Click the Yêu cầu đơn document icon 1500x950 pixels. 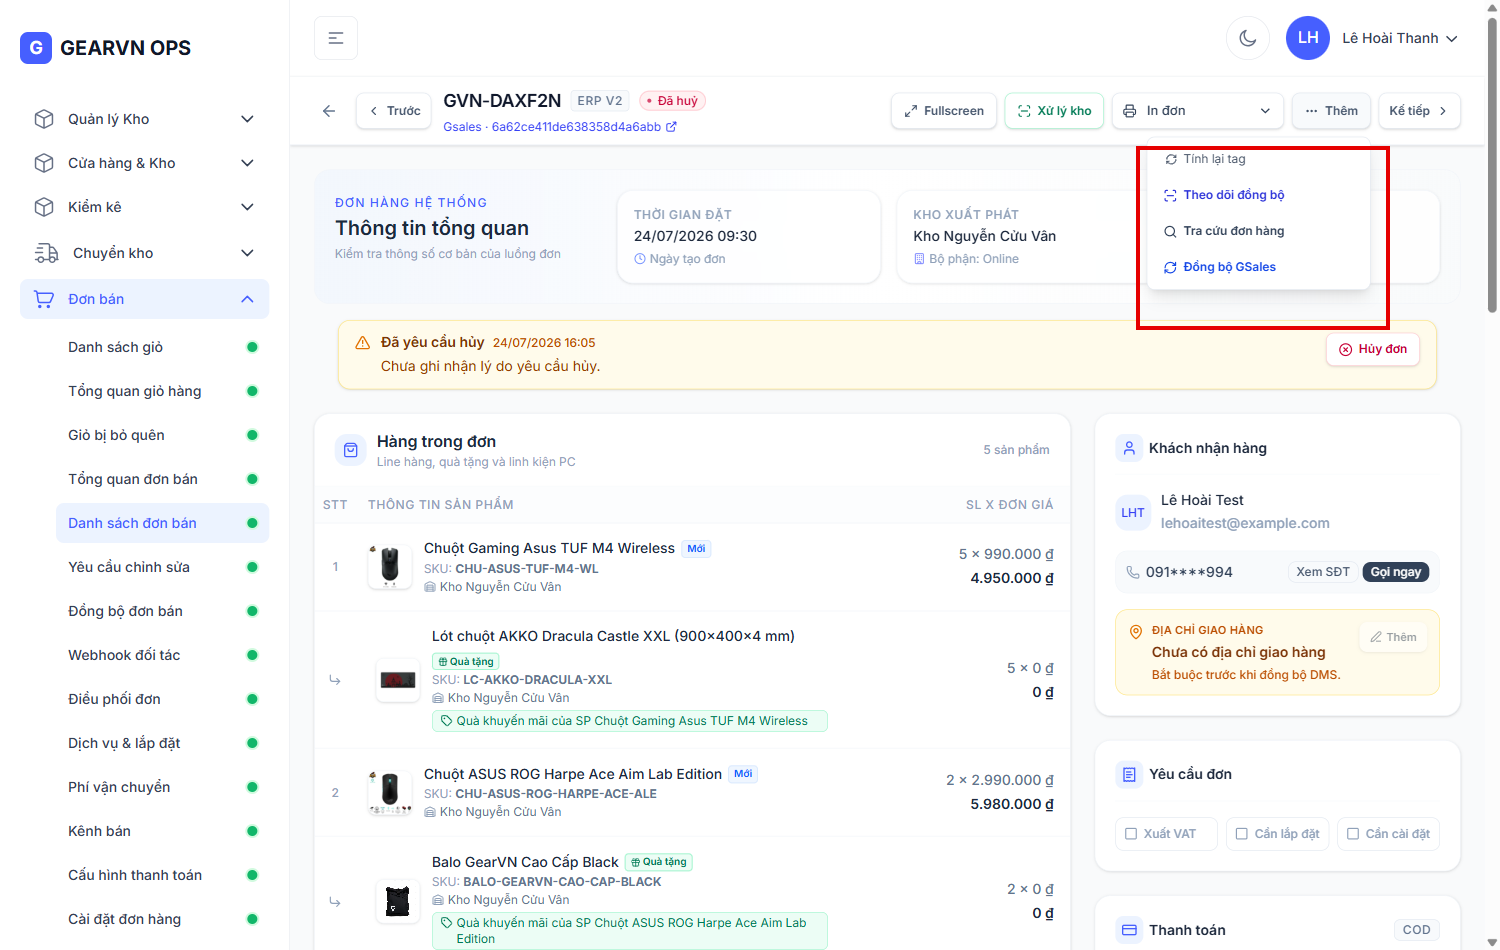click(1129, 774)
